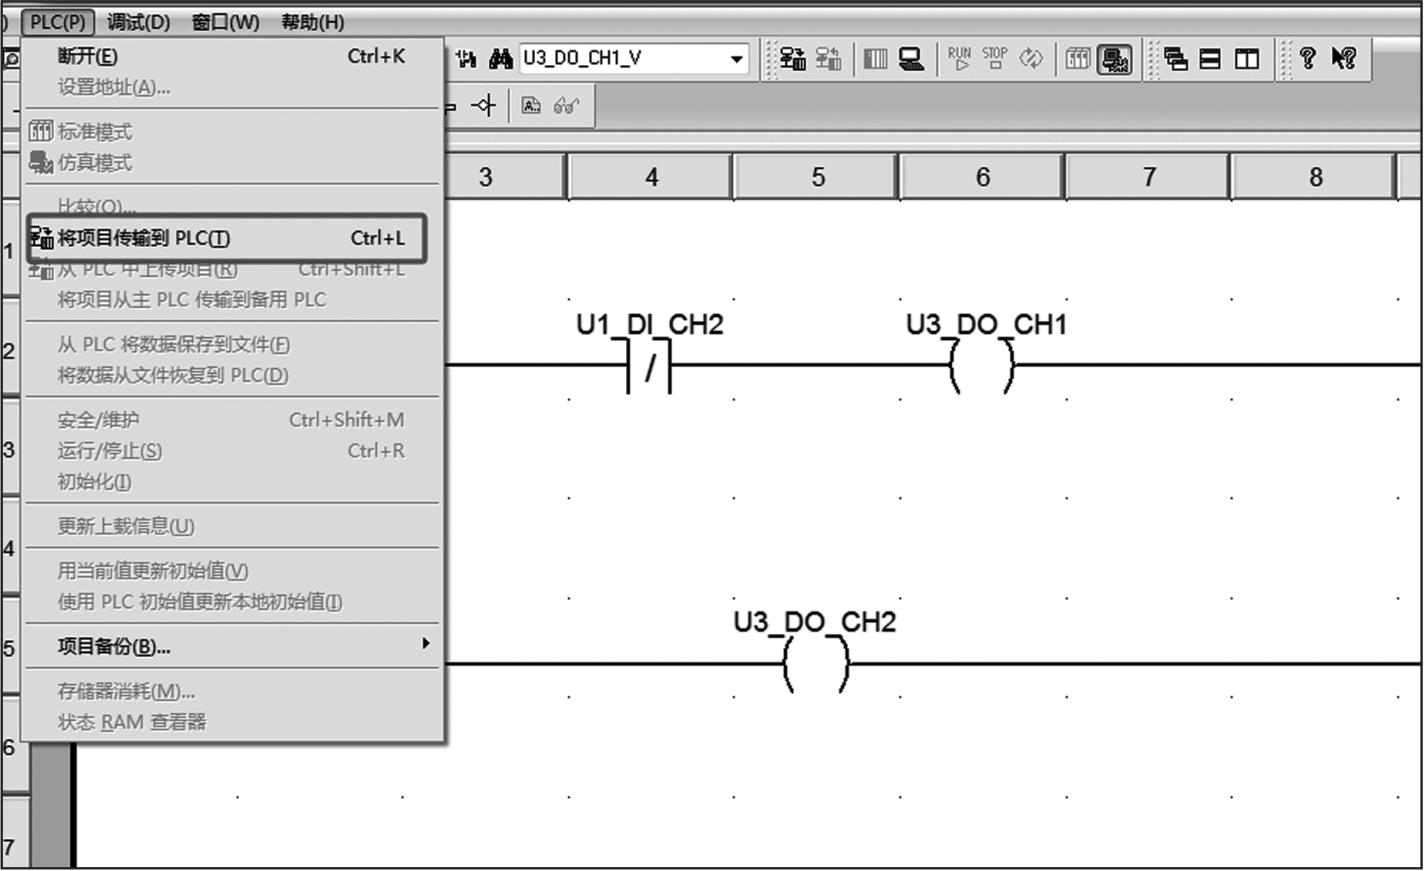Click the U1_DI_CH2 contact label
Image resolution: width=1424 pixels, height=871 pixels.
tap(650, 325)
